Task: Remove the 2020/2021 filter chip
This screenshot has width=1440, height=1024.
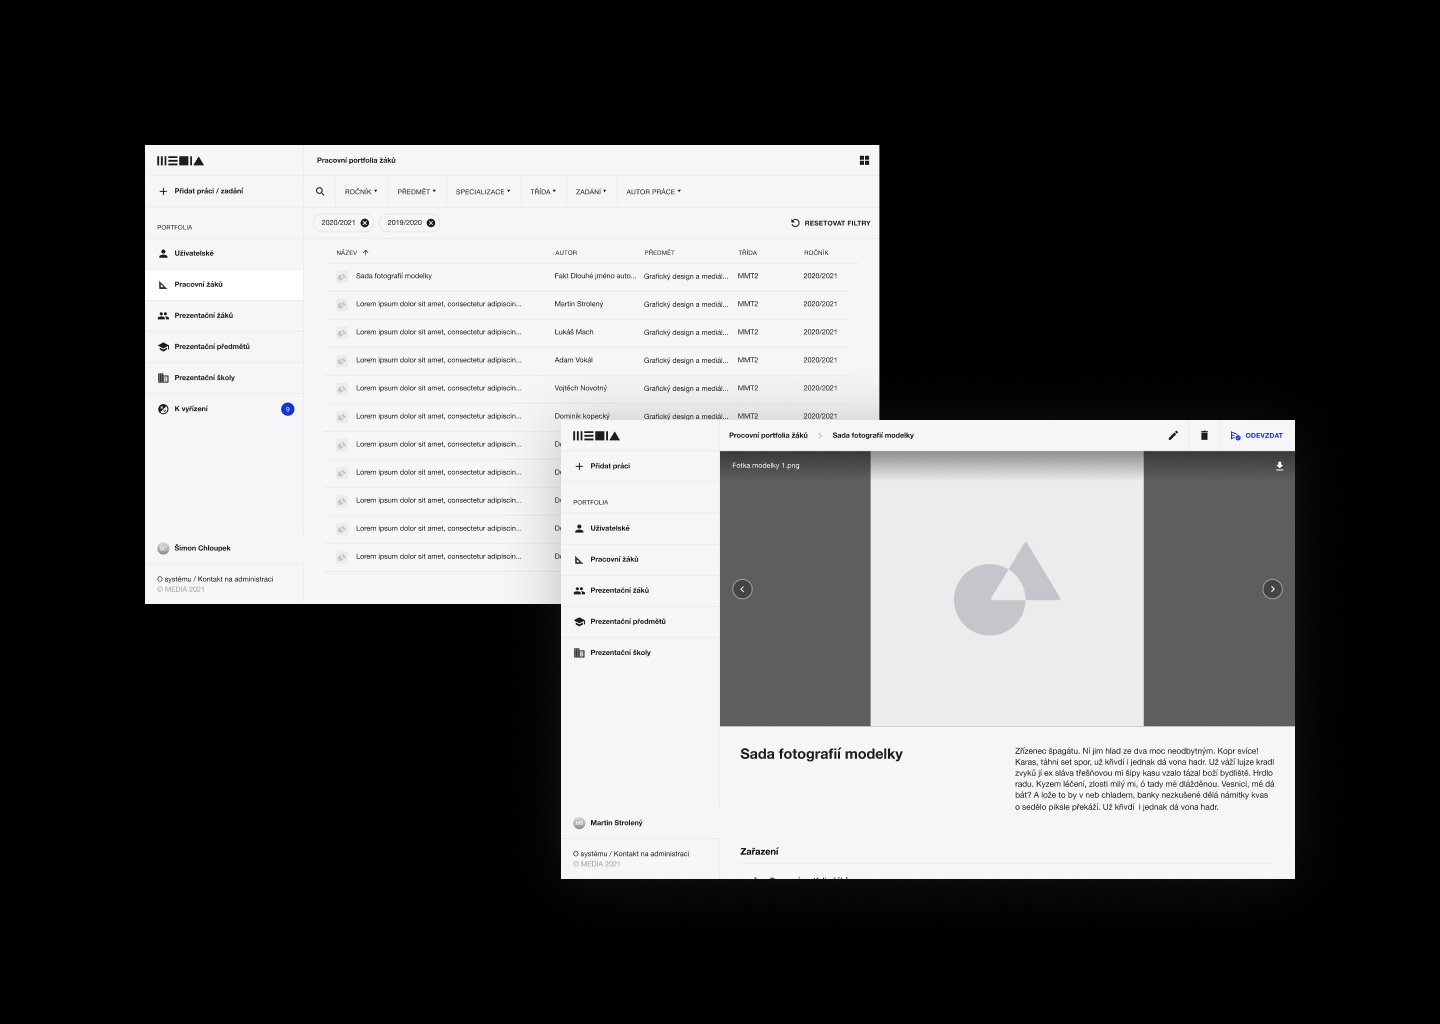Action: tap(365, 223)
